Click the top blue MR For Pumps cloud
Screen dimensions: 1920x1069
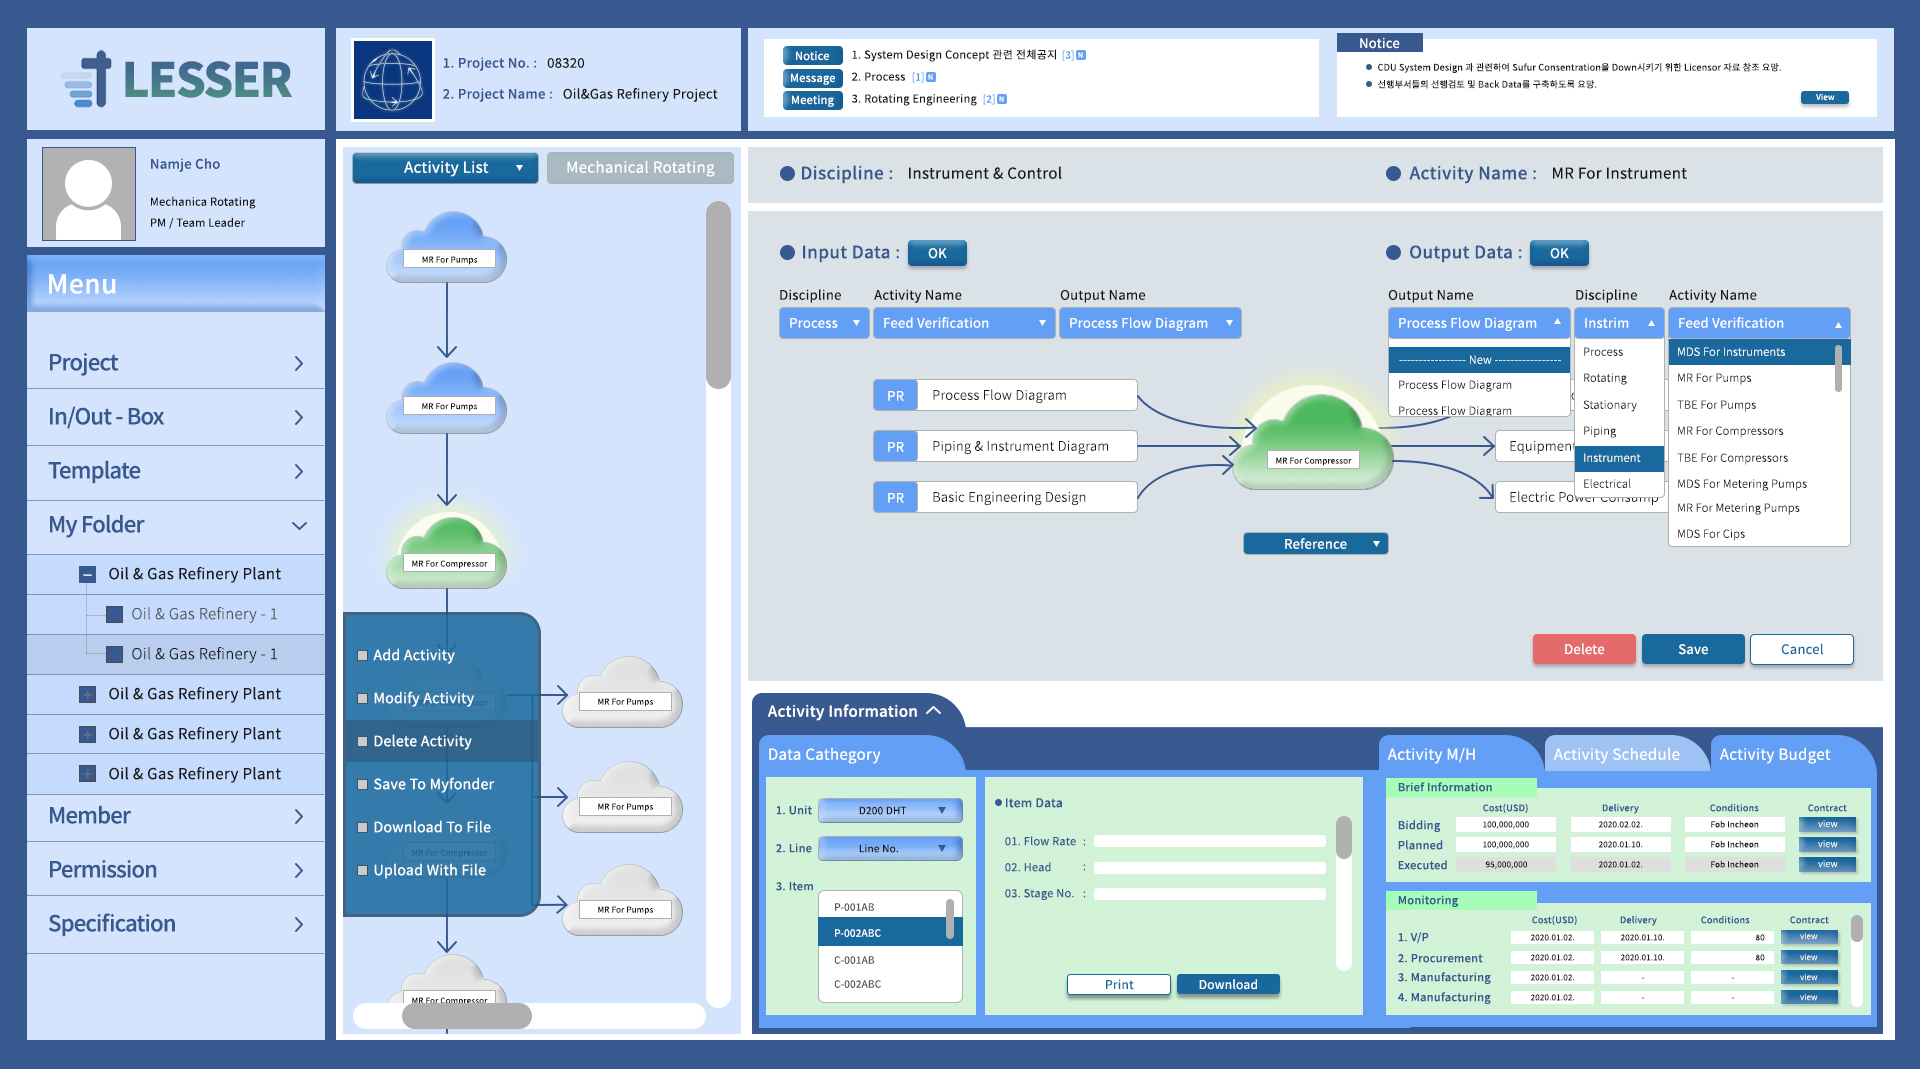tap(447, 248)
